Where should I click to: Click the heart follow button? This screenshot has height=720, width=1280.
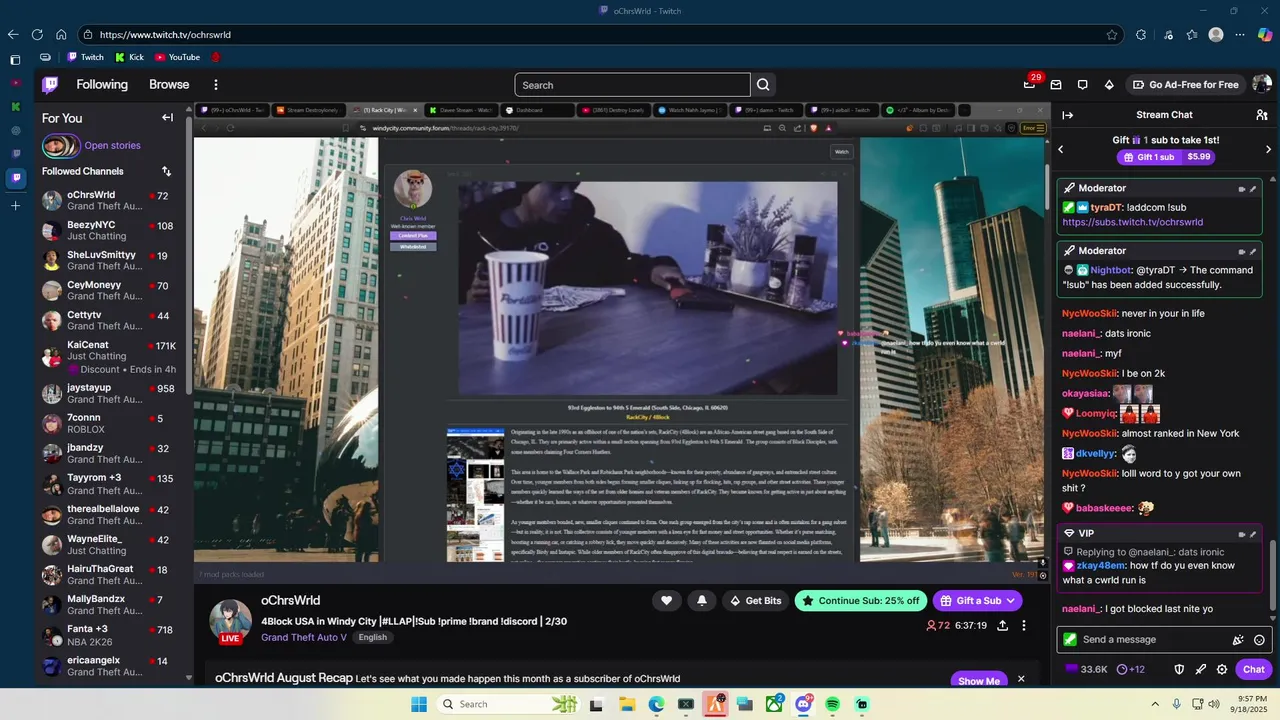pos(666,600)
